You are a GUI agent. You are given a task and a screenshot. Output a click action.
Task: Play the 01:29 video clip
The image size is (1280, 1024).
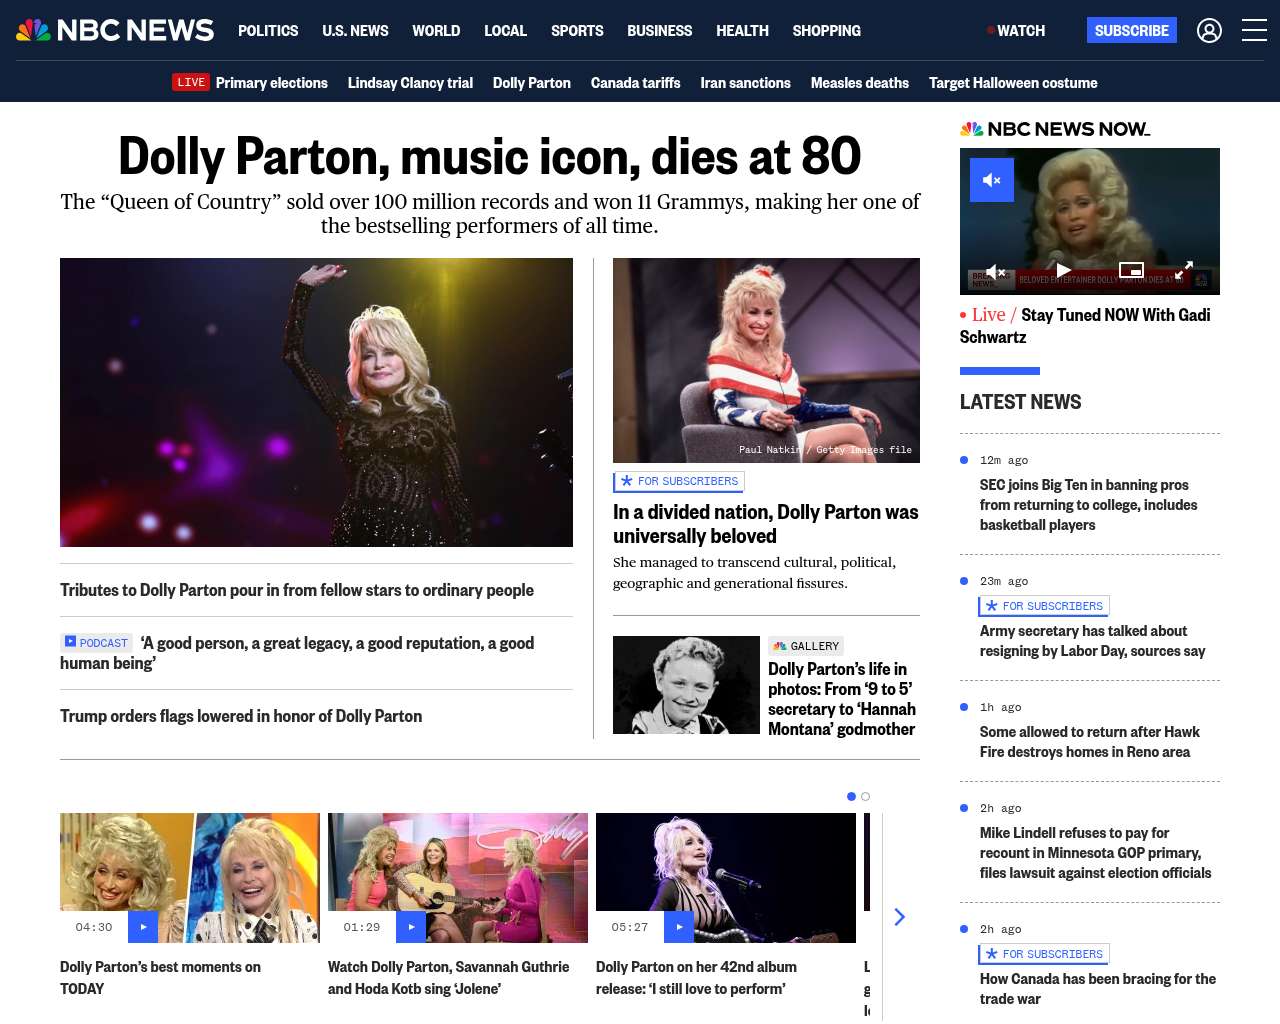coord(411,927)
